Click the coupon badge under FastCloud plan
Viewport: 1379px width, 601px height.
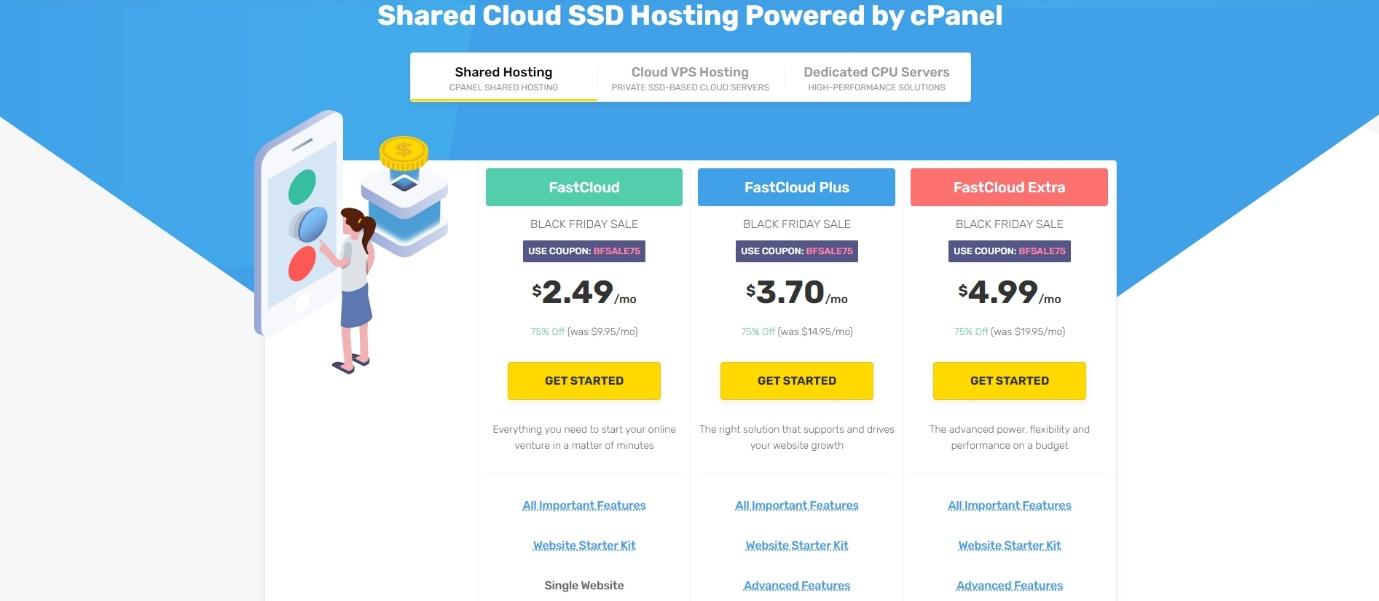coord(584,251)
